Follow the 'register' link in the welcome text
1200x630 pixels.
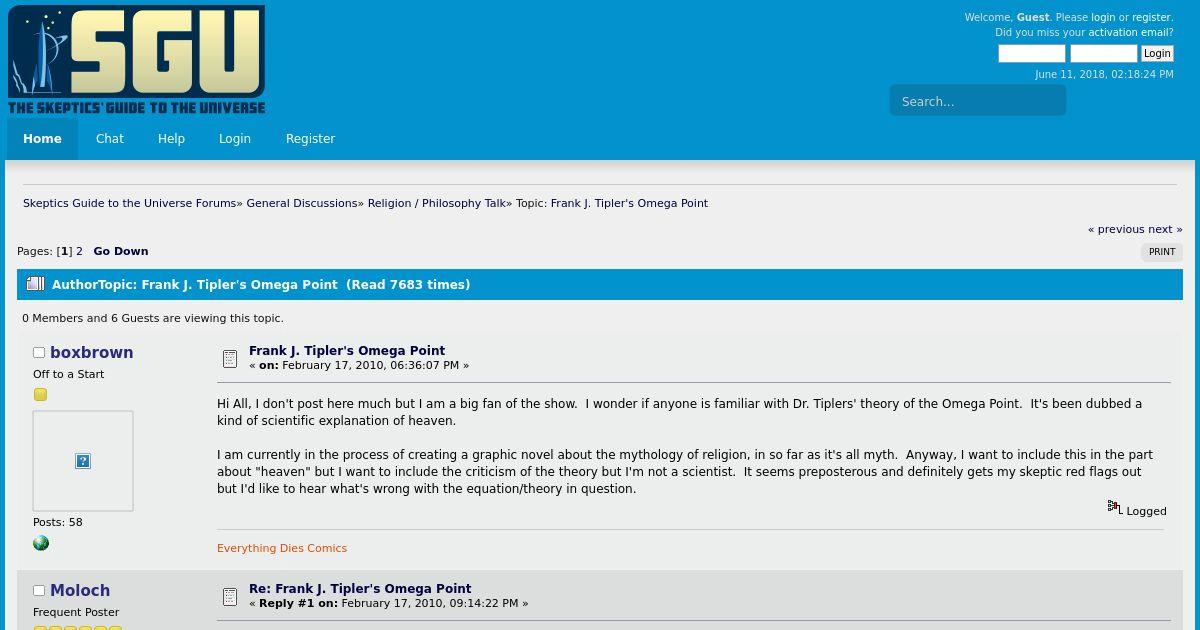click(x=1151, y=17)
